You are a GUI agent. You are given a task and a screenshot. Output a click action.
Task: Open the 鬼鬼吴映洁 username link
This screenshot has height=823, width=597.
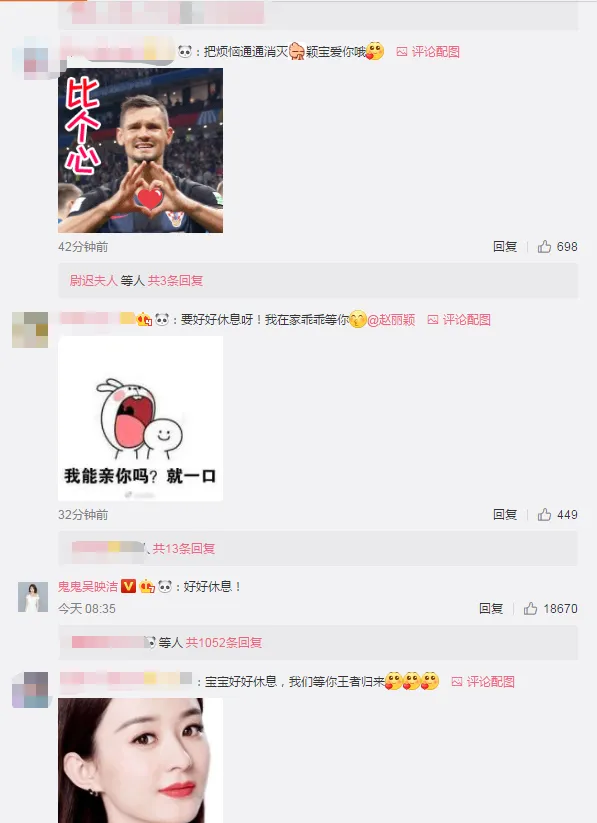[88, 586]
